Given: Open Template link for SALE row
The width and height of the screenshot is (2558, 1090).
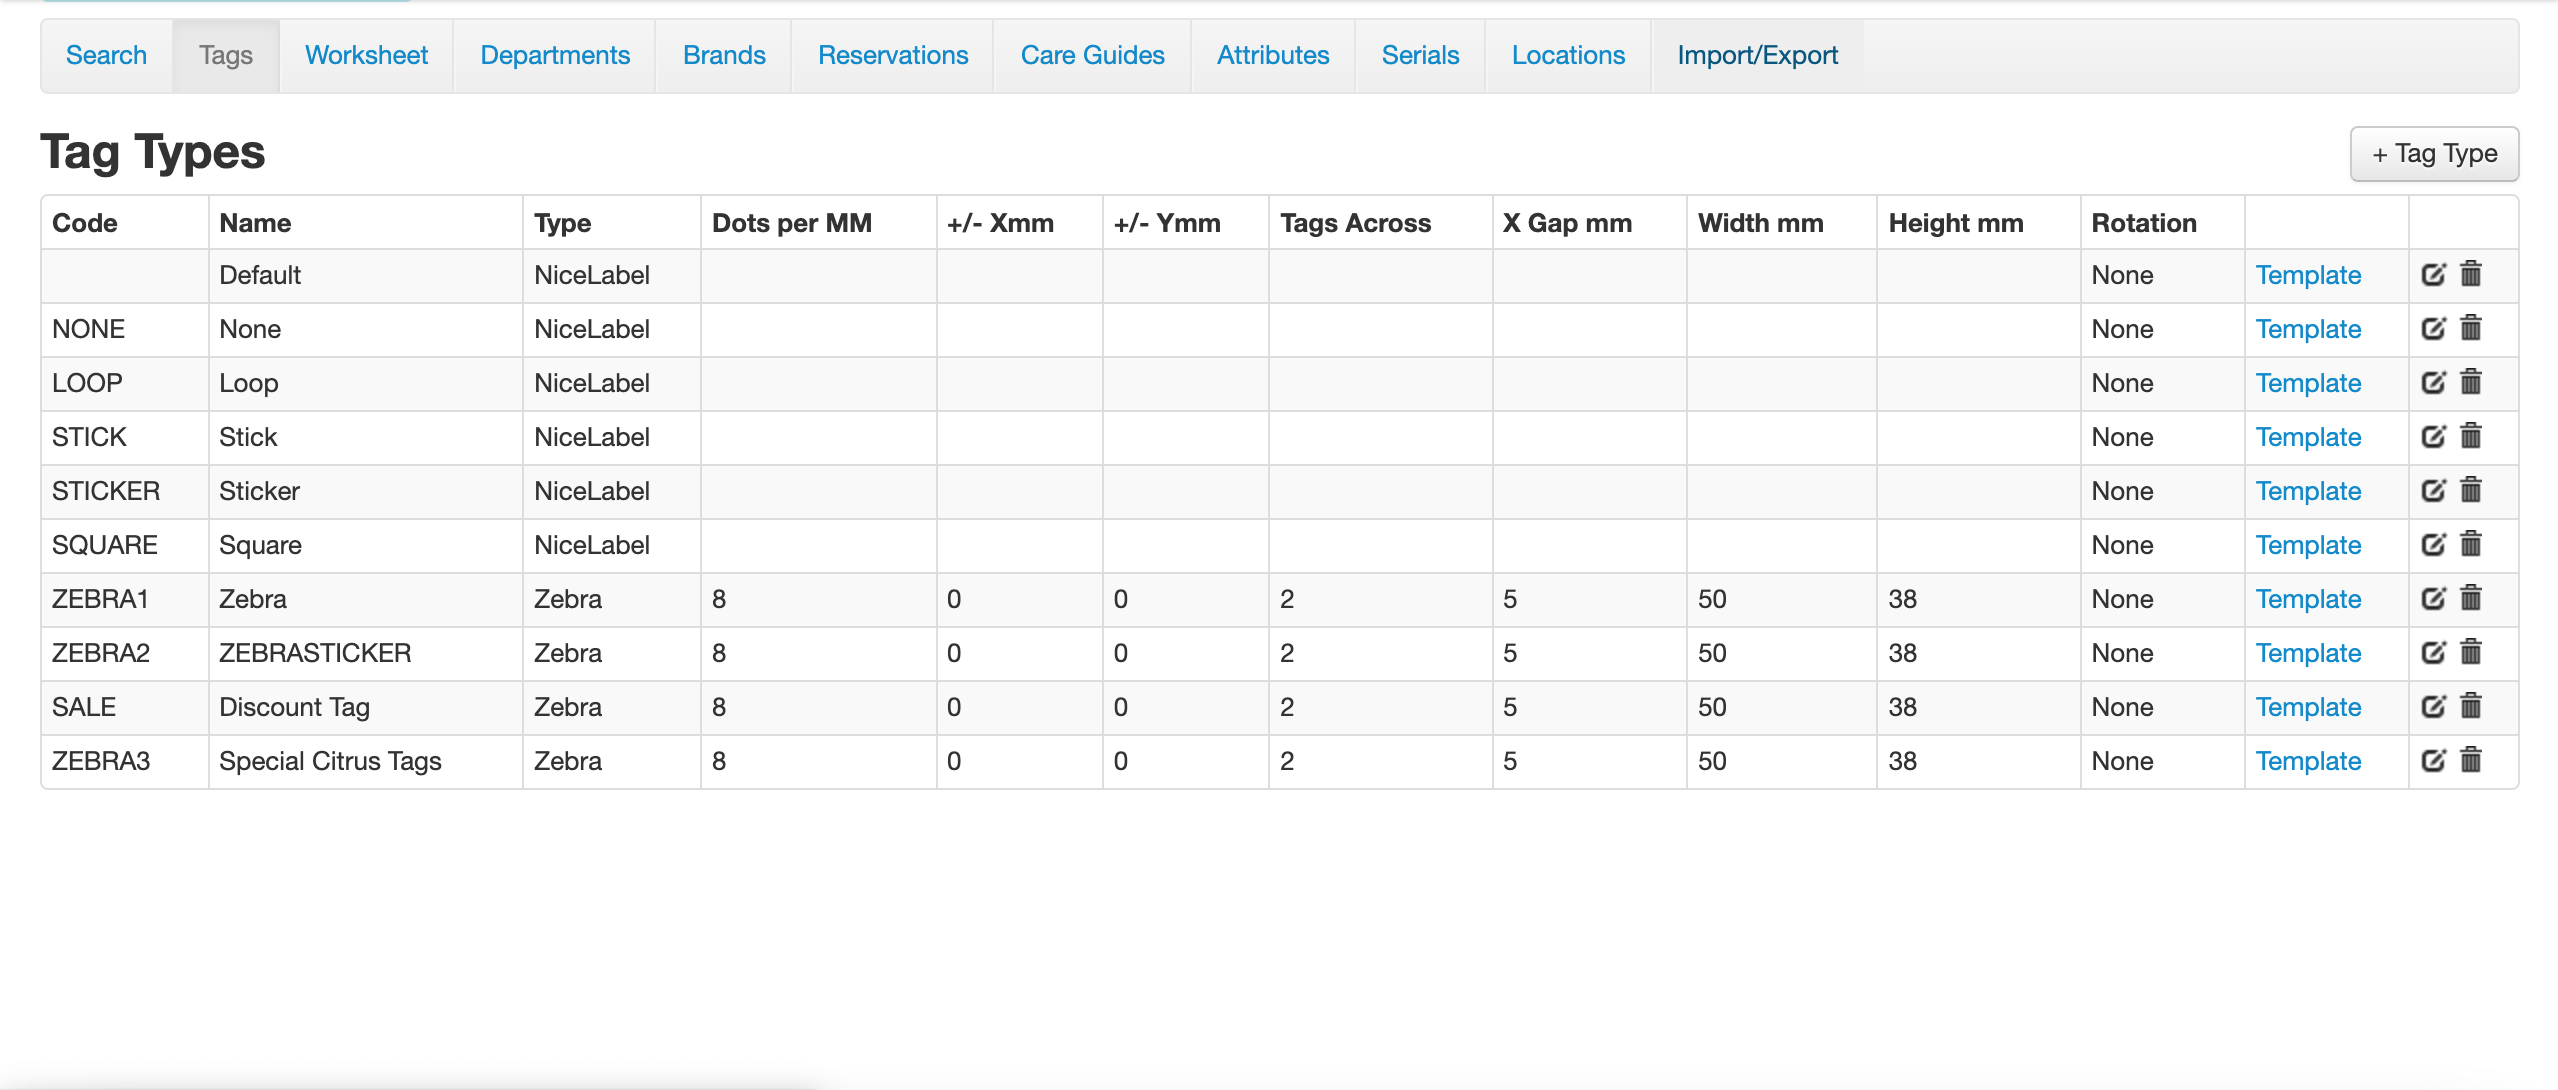Looking at the screenshot, I should coord(2308,707).
